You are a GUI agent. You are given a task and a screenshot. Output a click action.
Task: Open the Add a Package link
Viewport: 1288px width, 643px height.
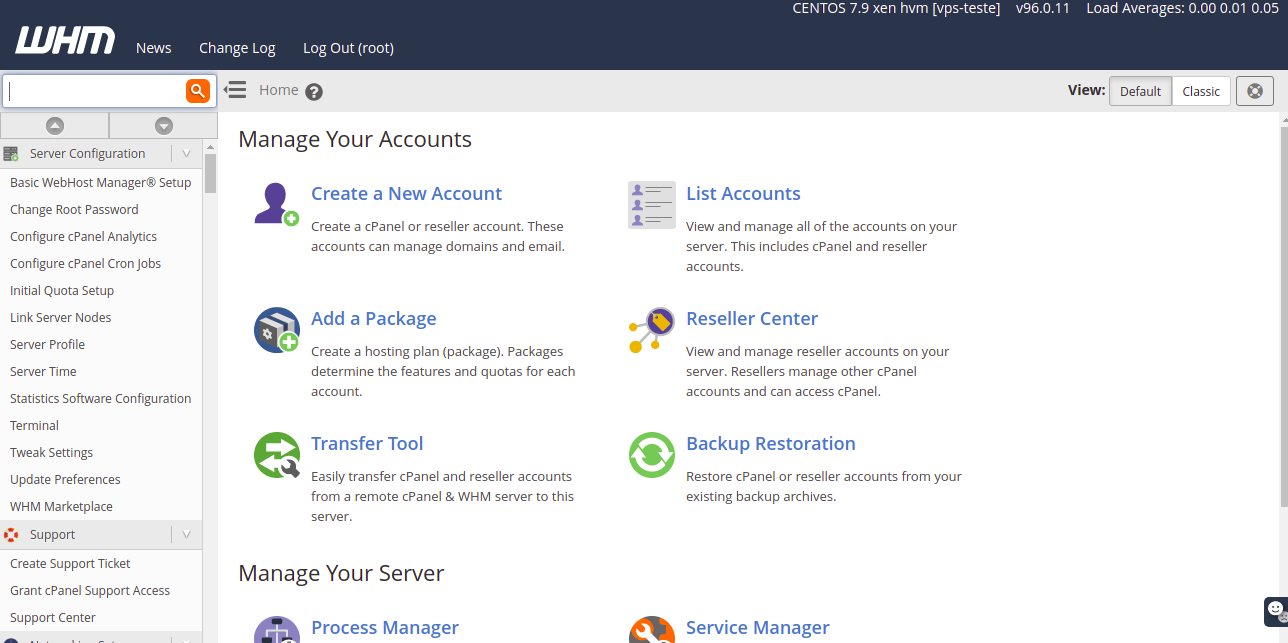373,319
